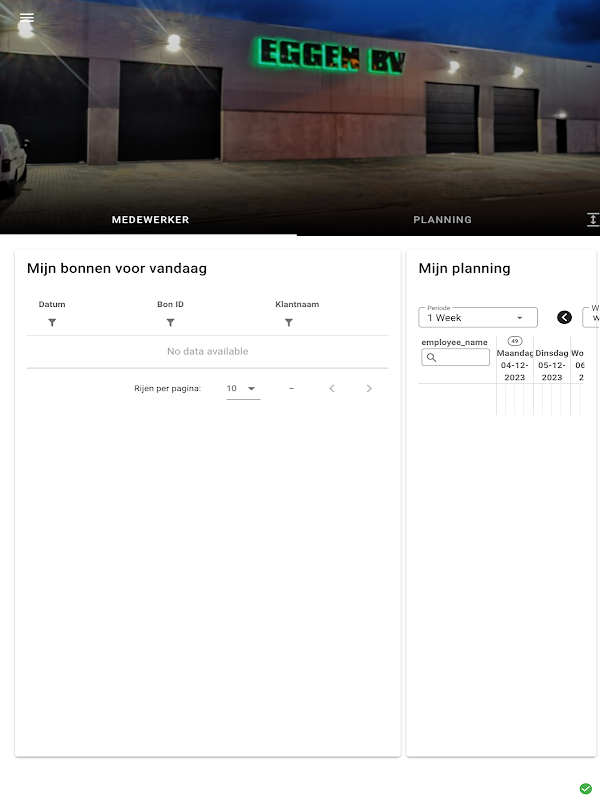Click the Mijn bonnen voor vandaag heading
The width and height of the screenshot is (600, 800).
117,268
